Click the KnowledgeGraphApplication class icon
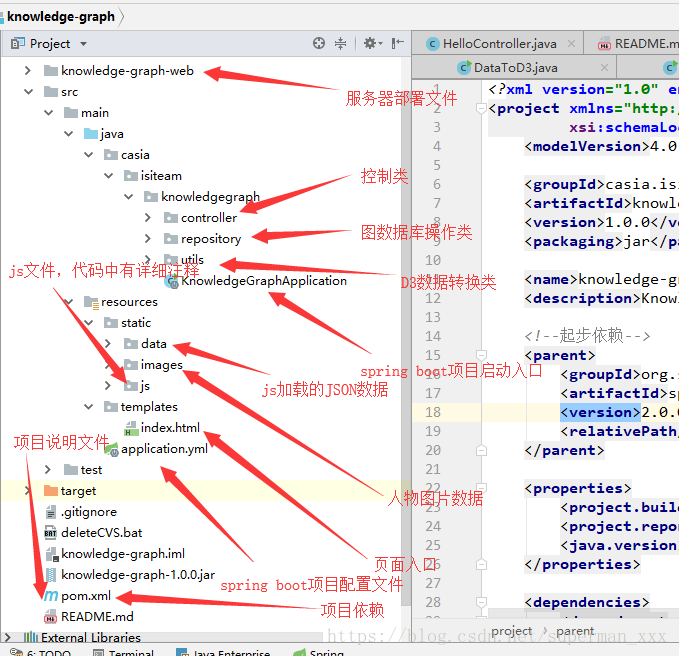 (x=172, y=282)
